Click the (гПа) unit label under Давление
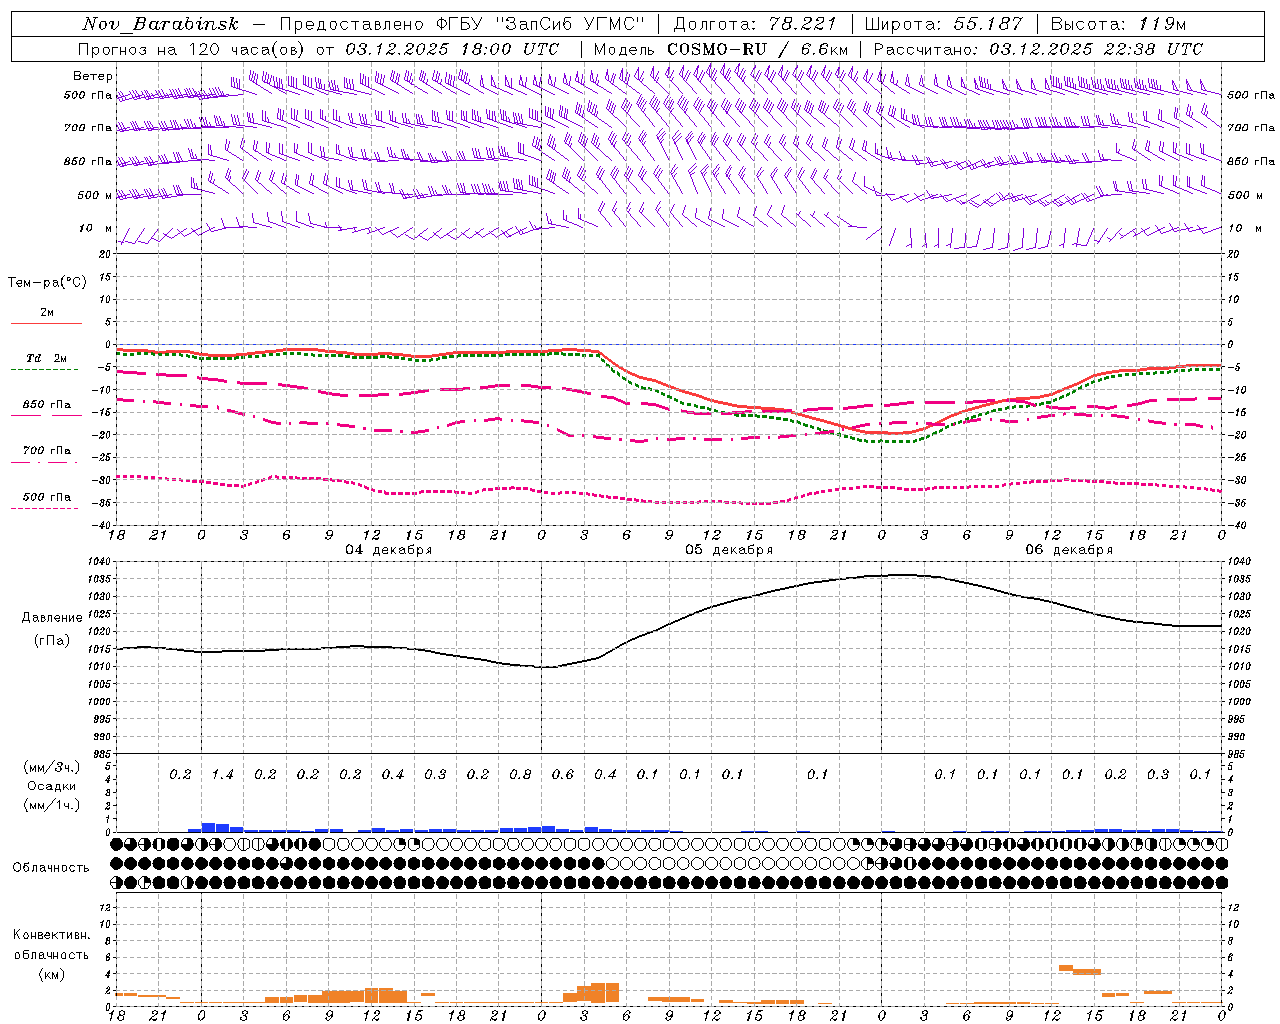 tap(52, 641)
